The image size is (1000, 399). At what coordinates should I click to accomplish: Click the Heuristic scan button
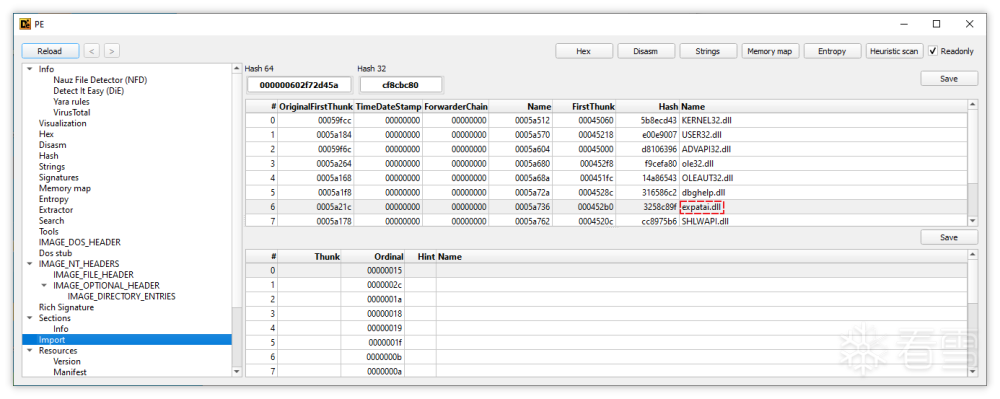tap(893, 51)
